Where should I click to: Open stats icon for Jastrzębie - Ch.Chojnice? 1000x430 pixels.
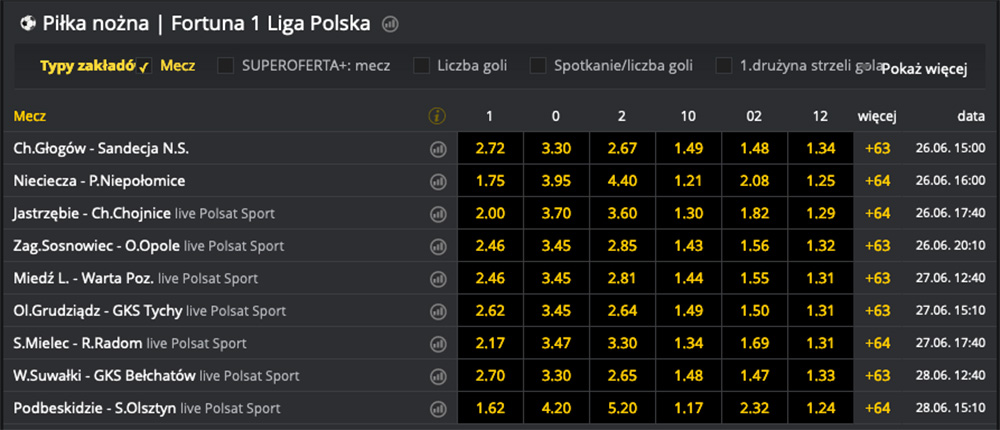[x=437, y=214]
